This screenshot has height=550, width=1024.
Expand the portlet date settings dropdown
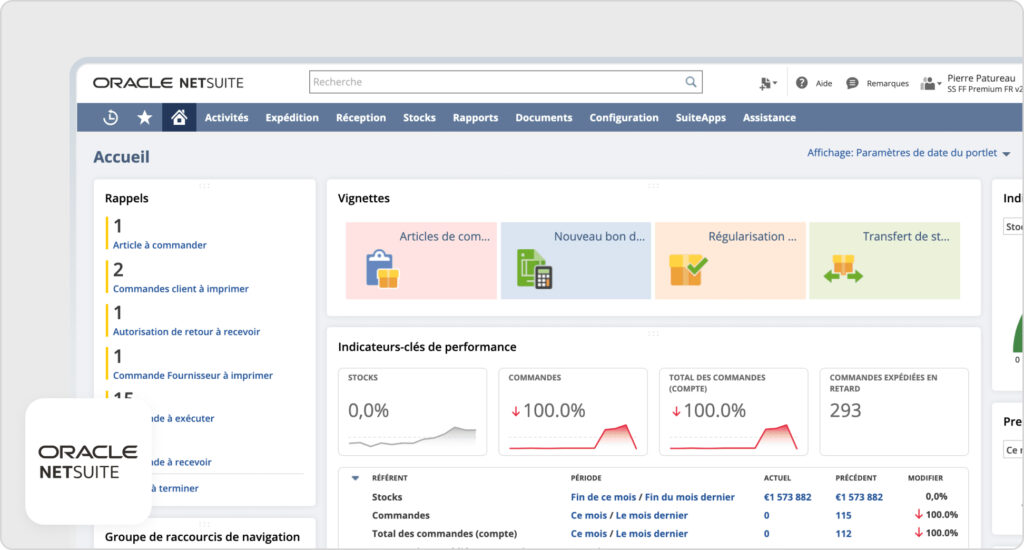1006,154
